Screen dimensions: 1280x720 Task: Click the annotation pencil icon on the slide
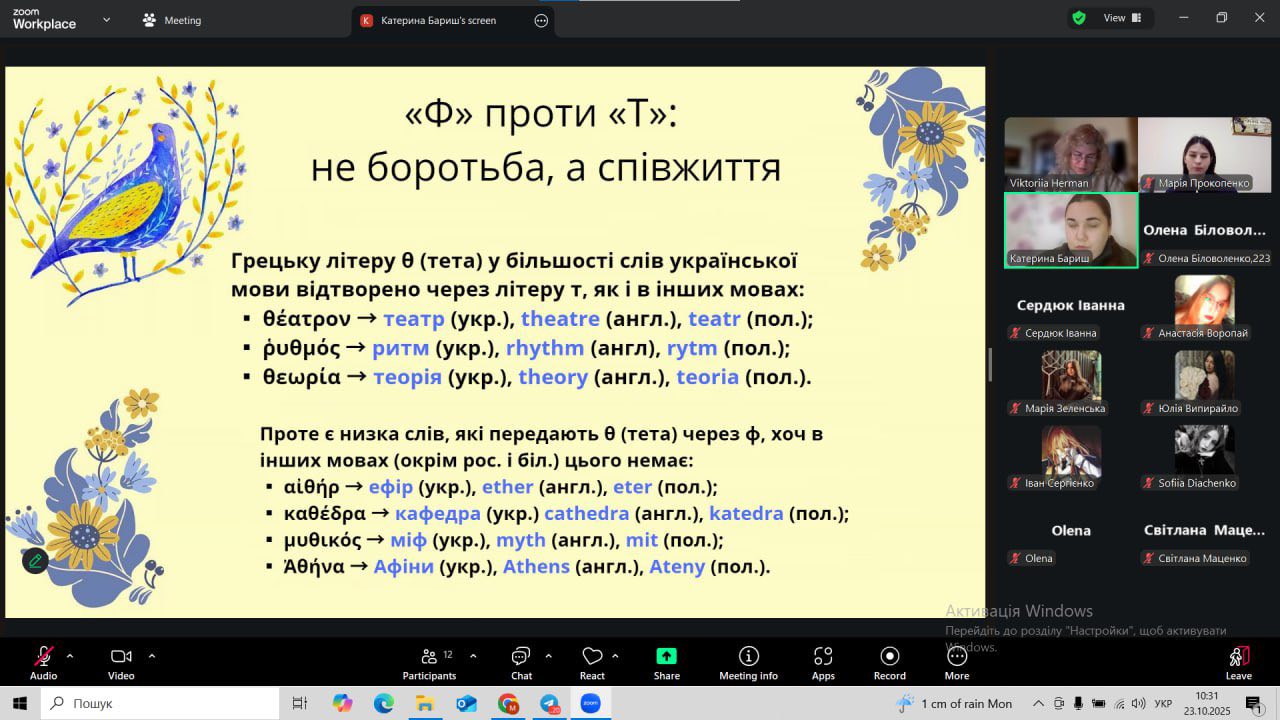pos(35,561)
